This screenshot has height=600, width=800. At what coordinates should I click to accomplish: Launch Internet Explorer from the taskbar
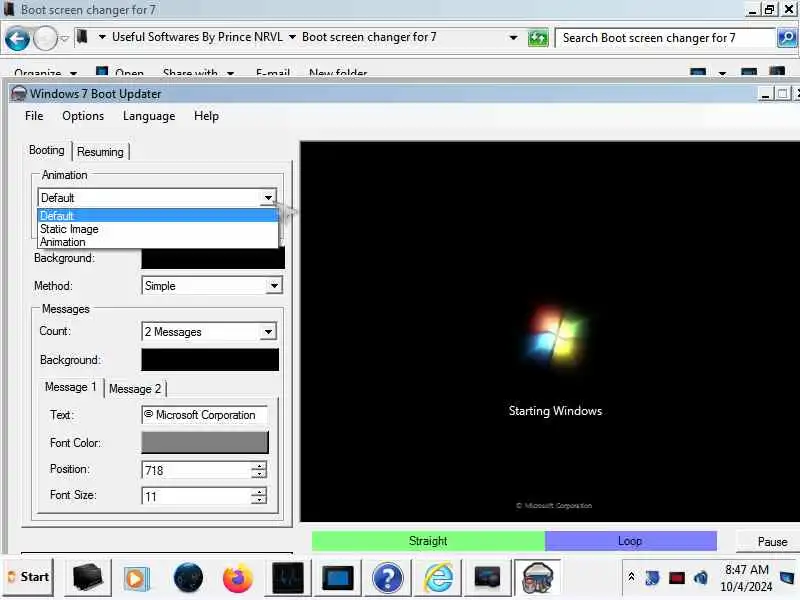[x=438, y=578]
